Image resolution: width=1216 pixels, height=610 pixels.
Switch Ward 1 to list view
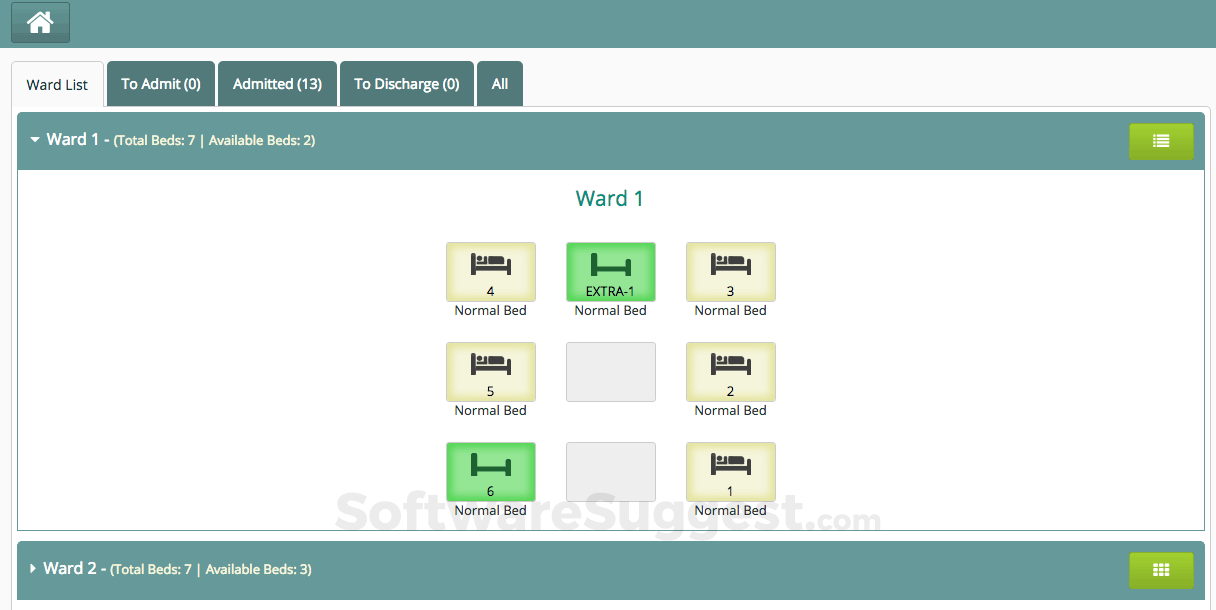point(1160,141)
